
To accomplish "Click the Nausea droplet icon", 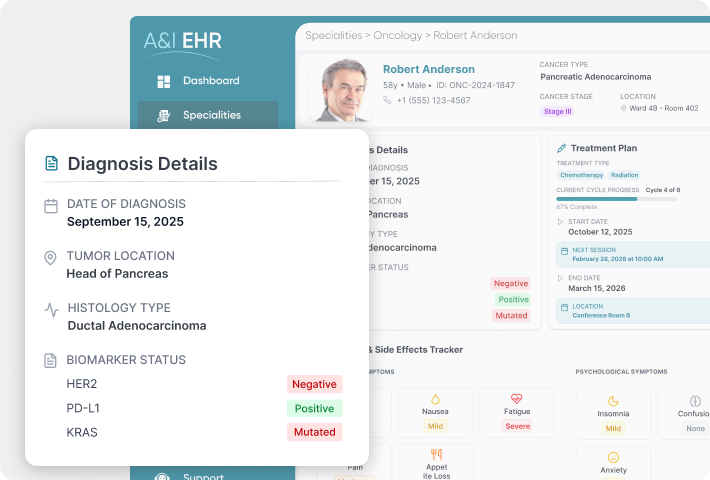I will coord(435,399).
